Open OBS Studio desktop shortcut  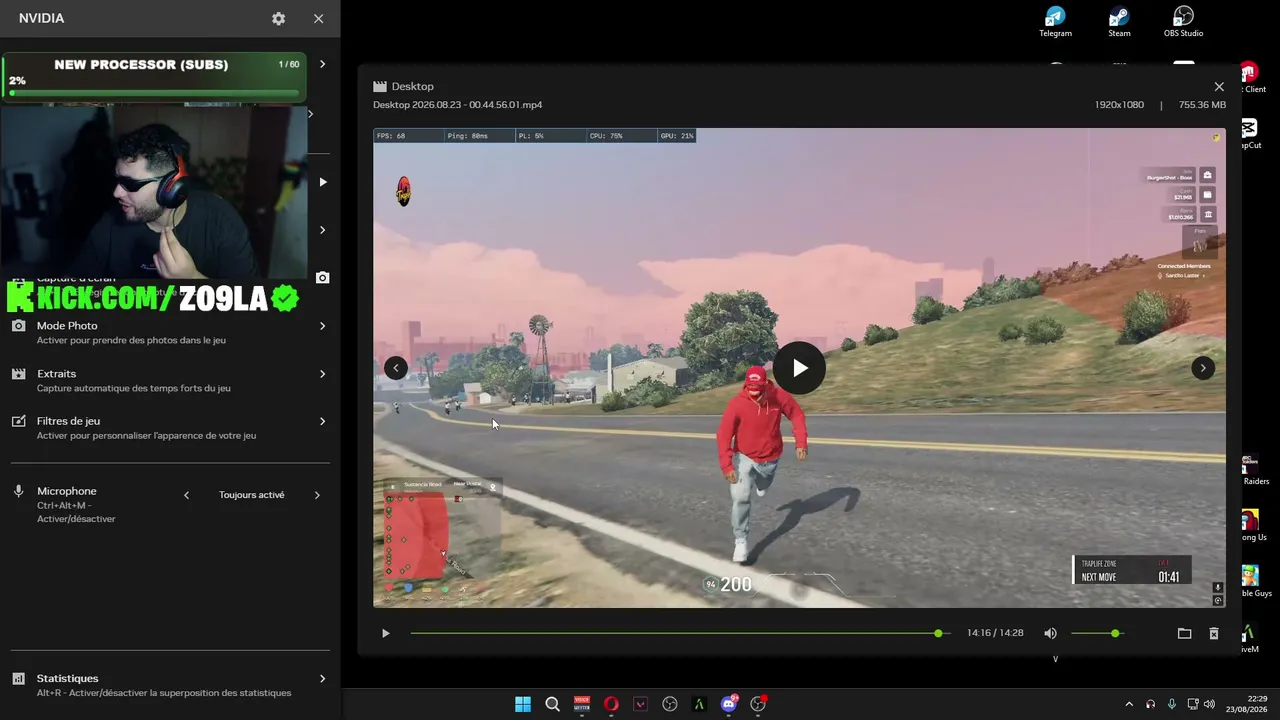1183,22
